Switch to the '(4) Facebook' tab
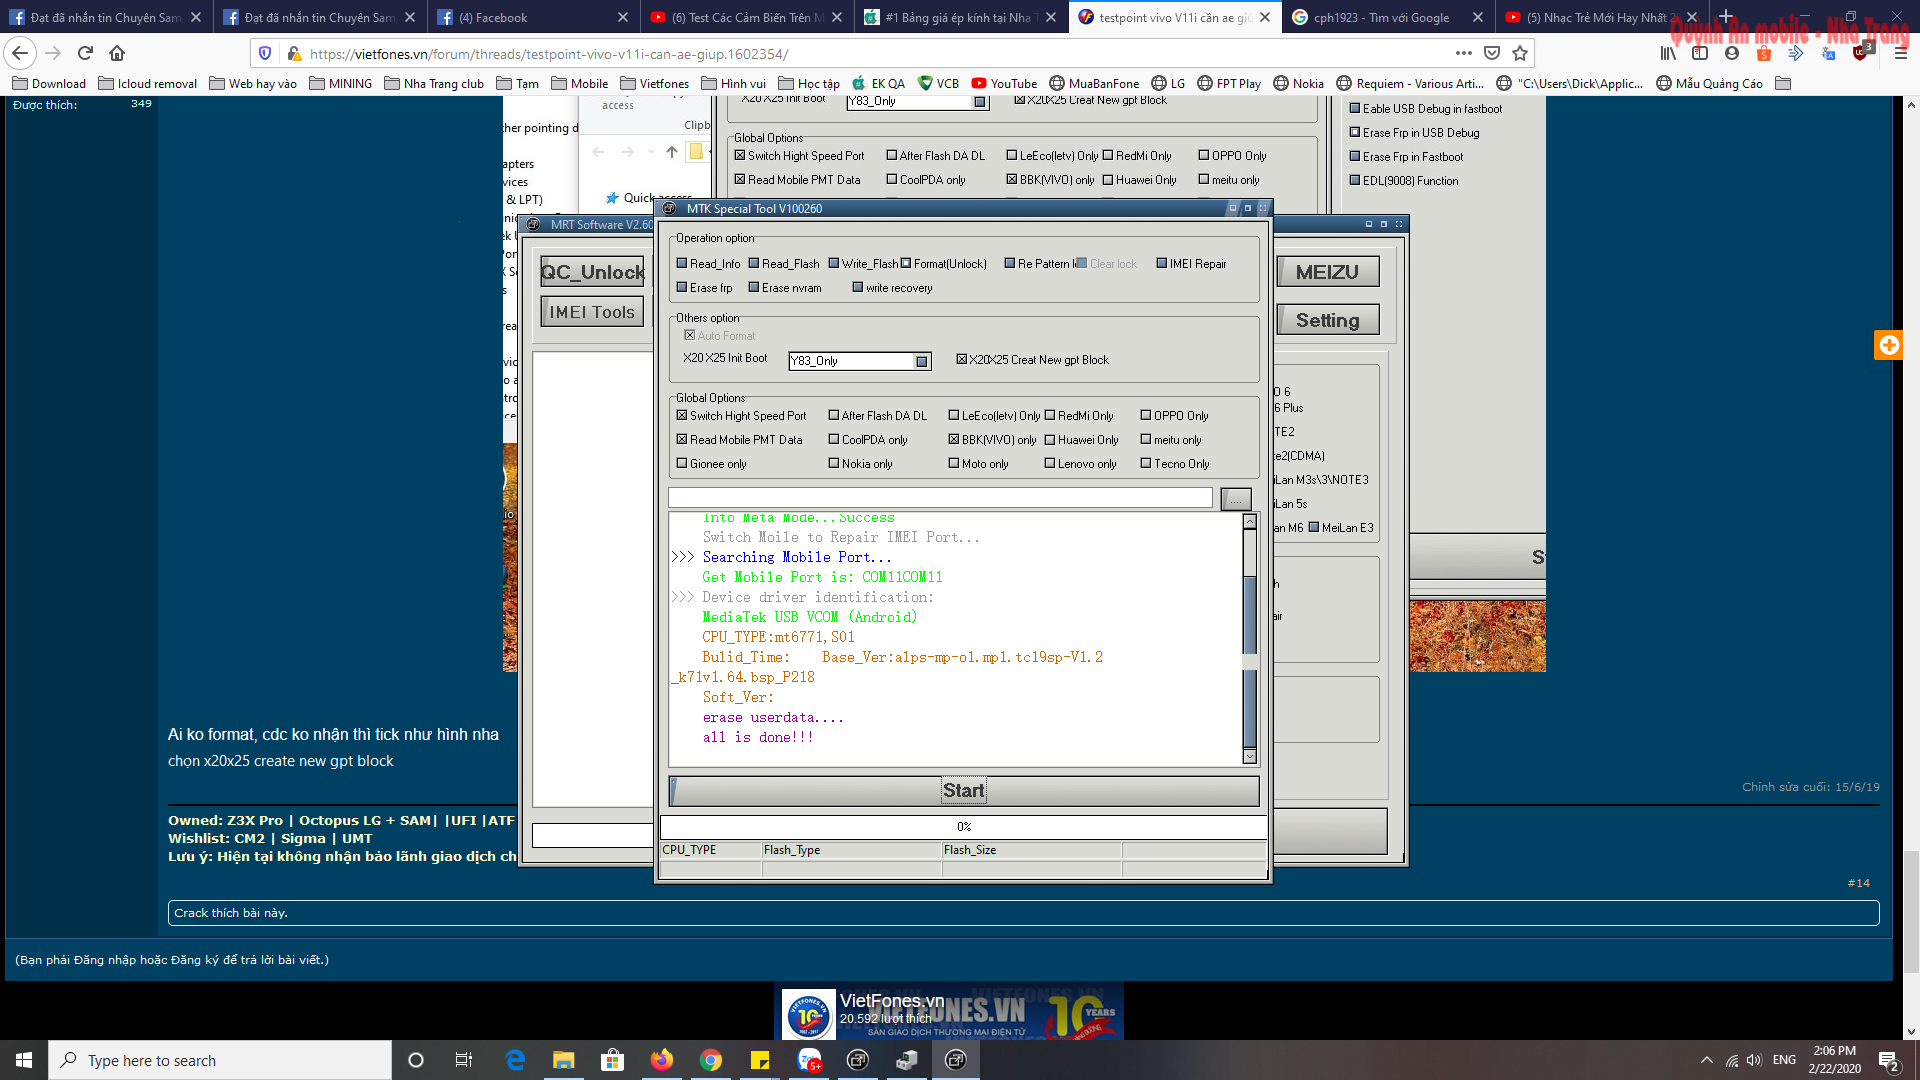The height and width of the screenshot is (1080, 1920). pyautogui.click(x=535, y=17)
